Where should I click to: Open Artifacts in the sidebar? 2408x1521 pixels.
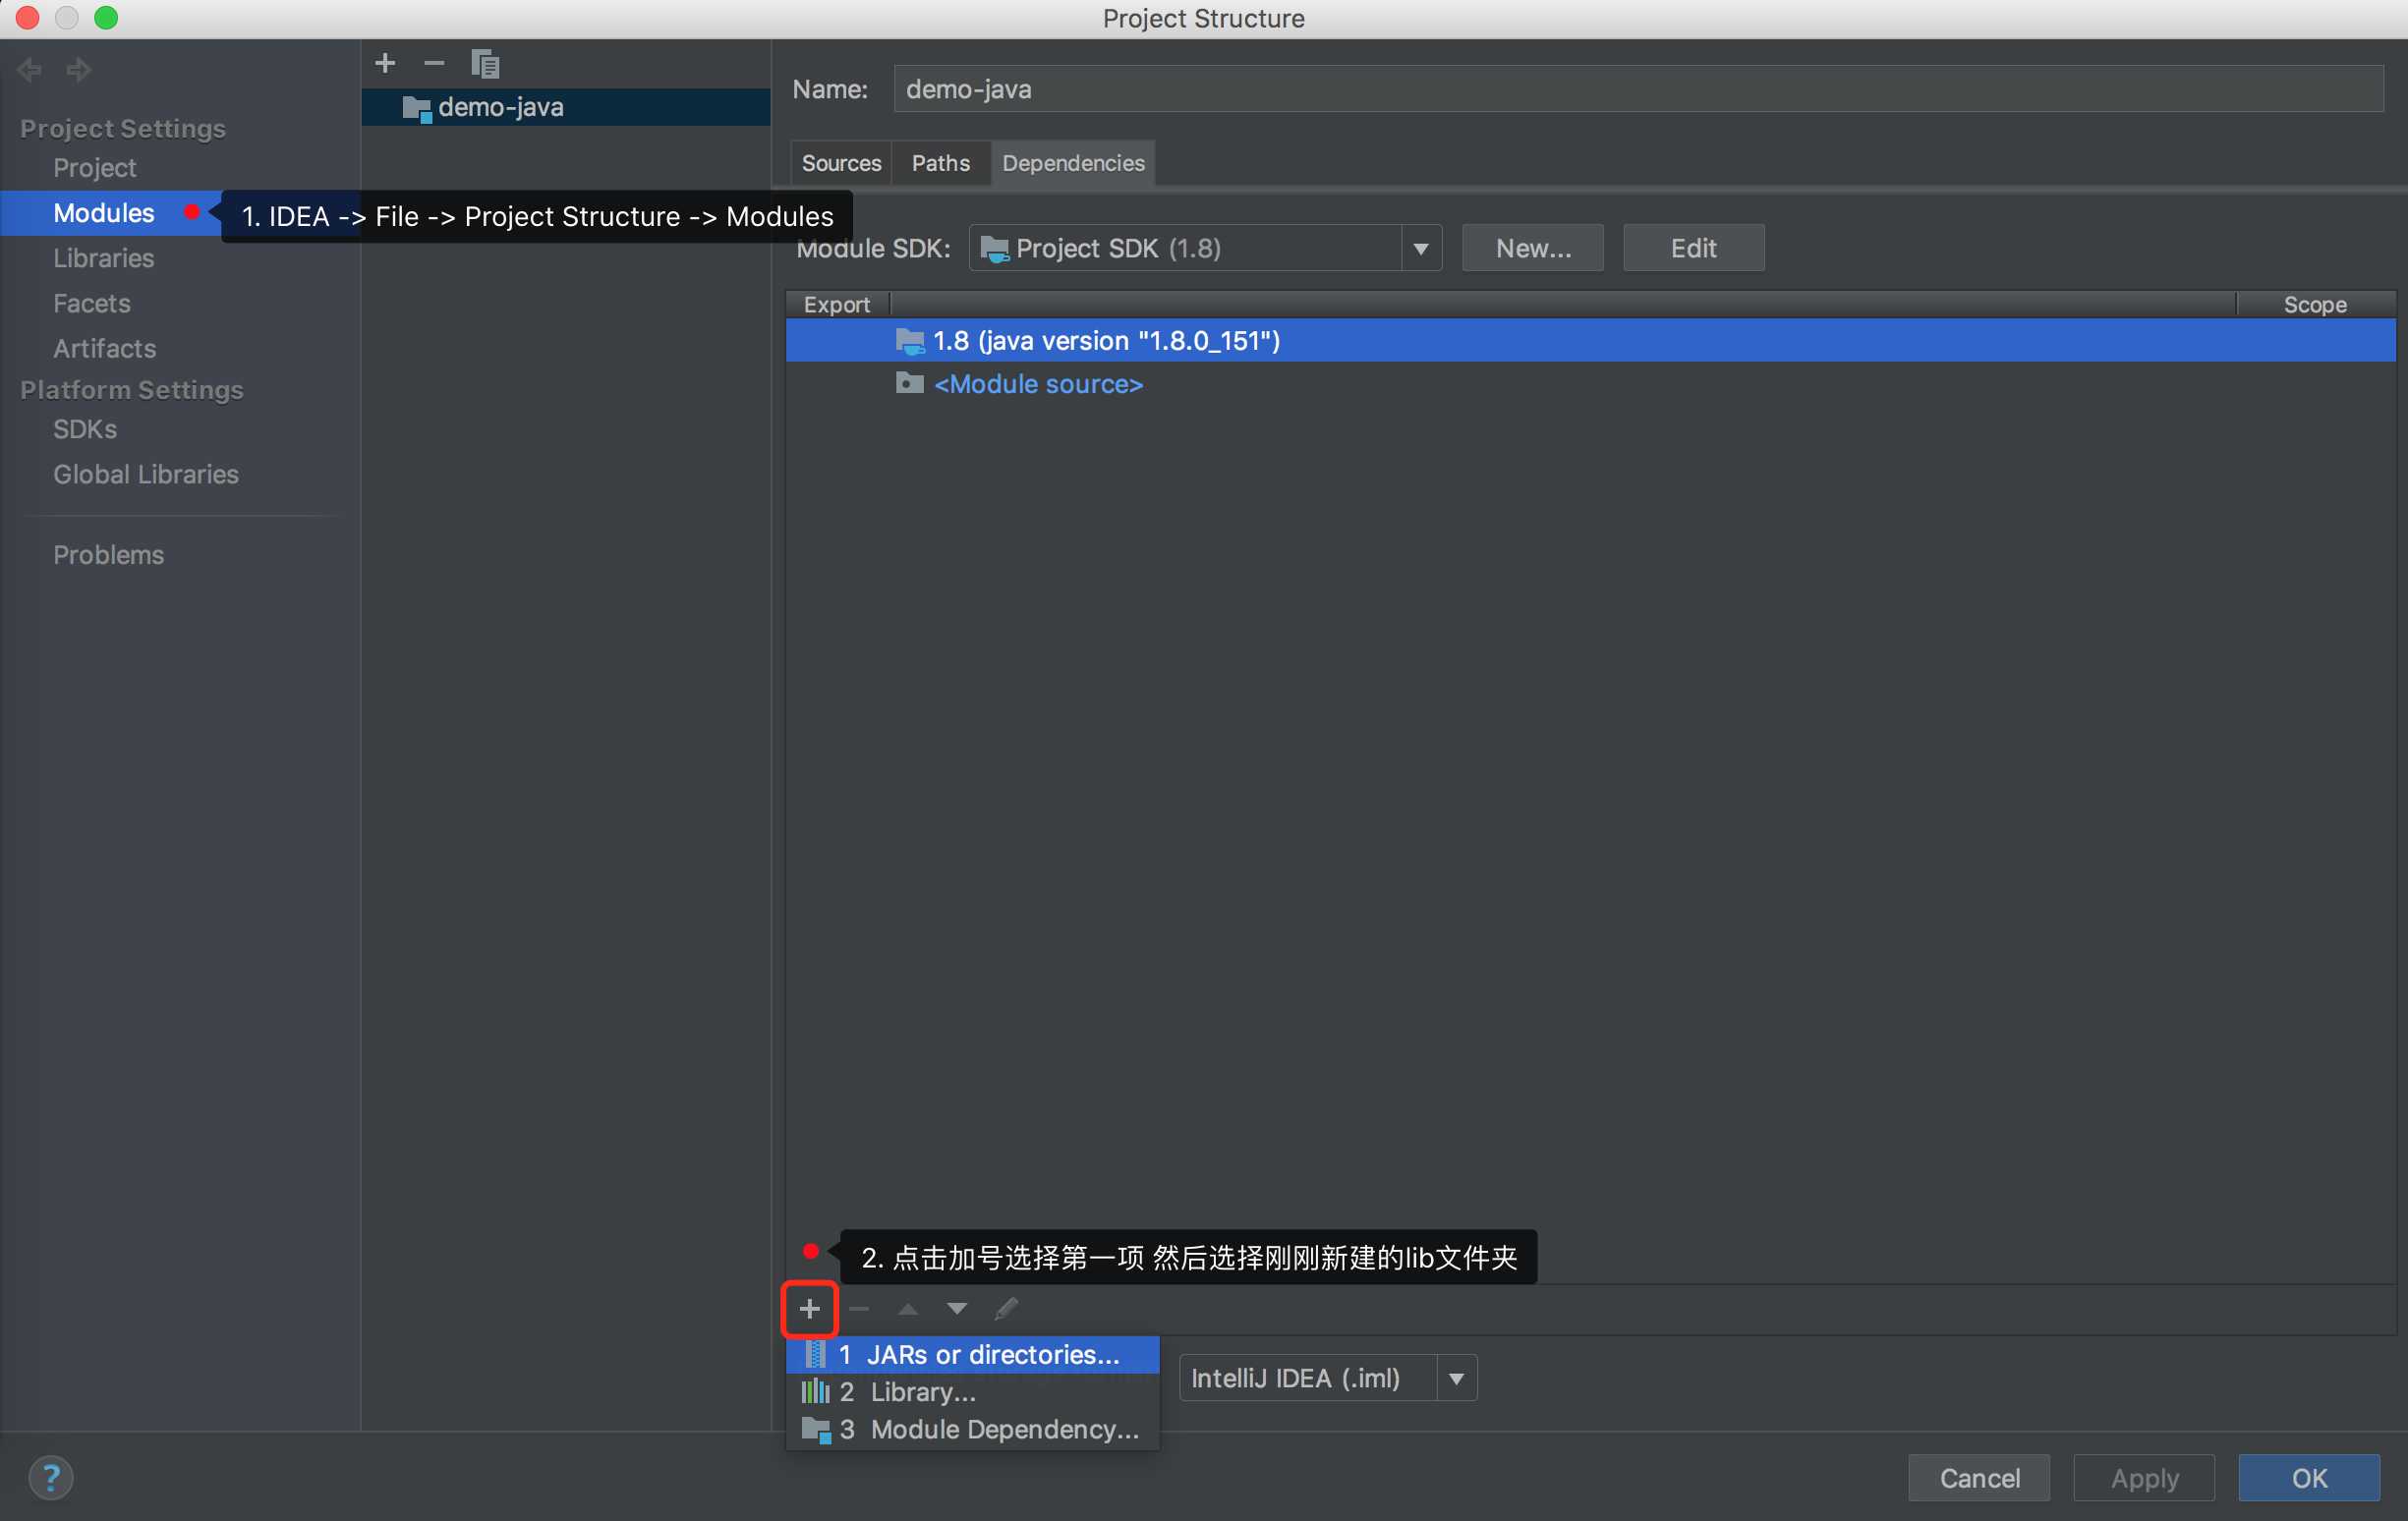pos(104,348)
